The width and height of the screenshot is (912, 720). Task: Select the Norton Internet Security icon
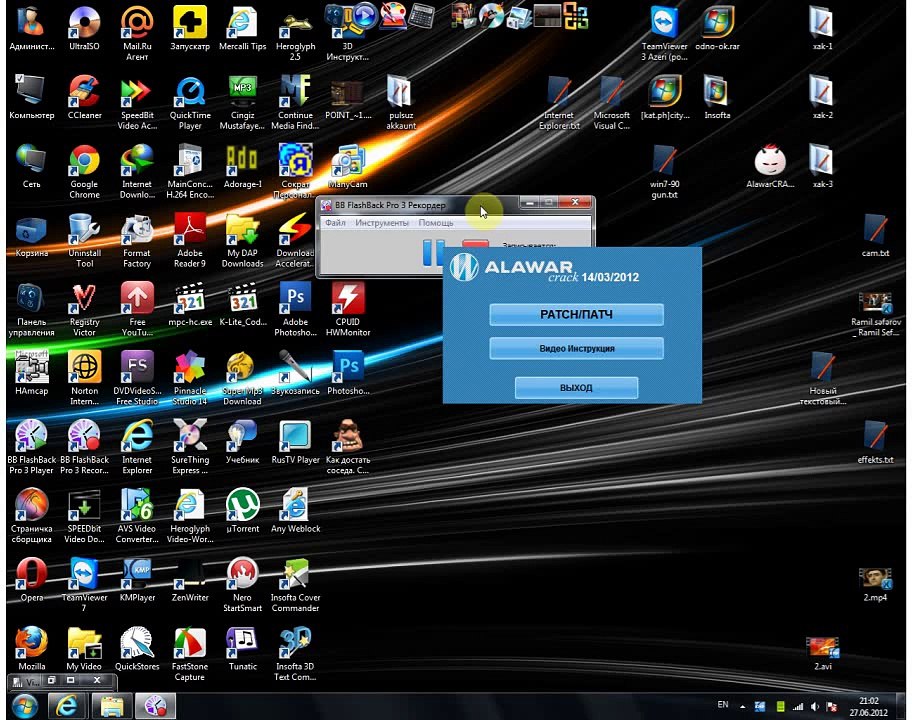(84, 379)
